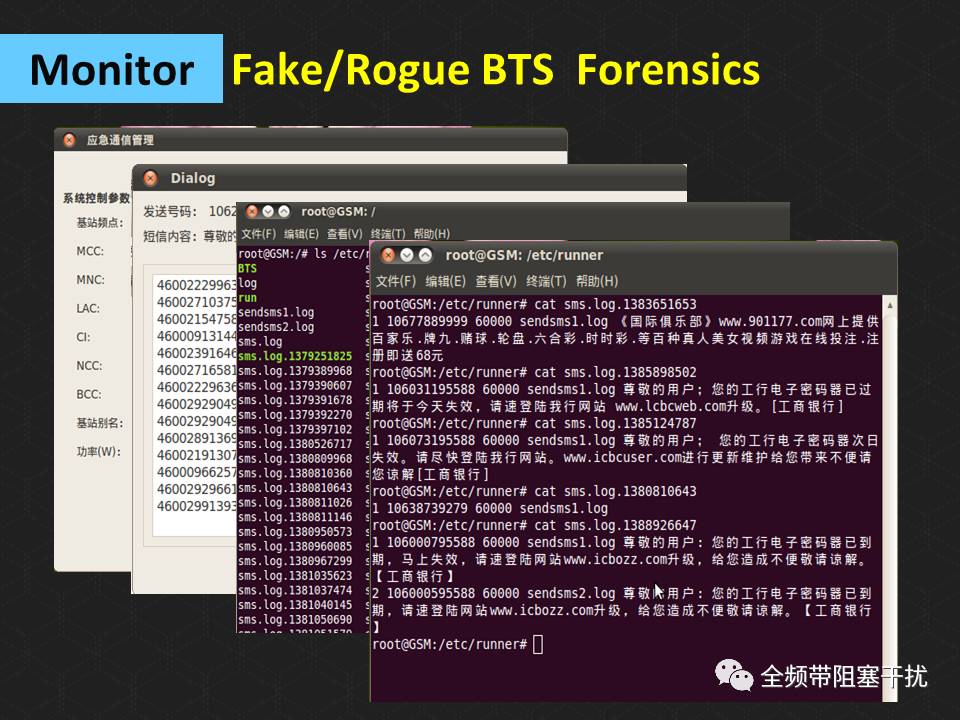The image size is (960, 720).
Task: Click sms.log.1379389968 in the file listing
Action: click(x=295, y=371)
